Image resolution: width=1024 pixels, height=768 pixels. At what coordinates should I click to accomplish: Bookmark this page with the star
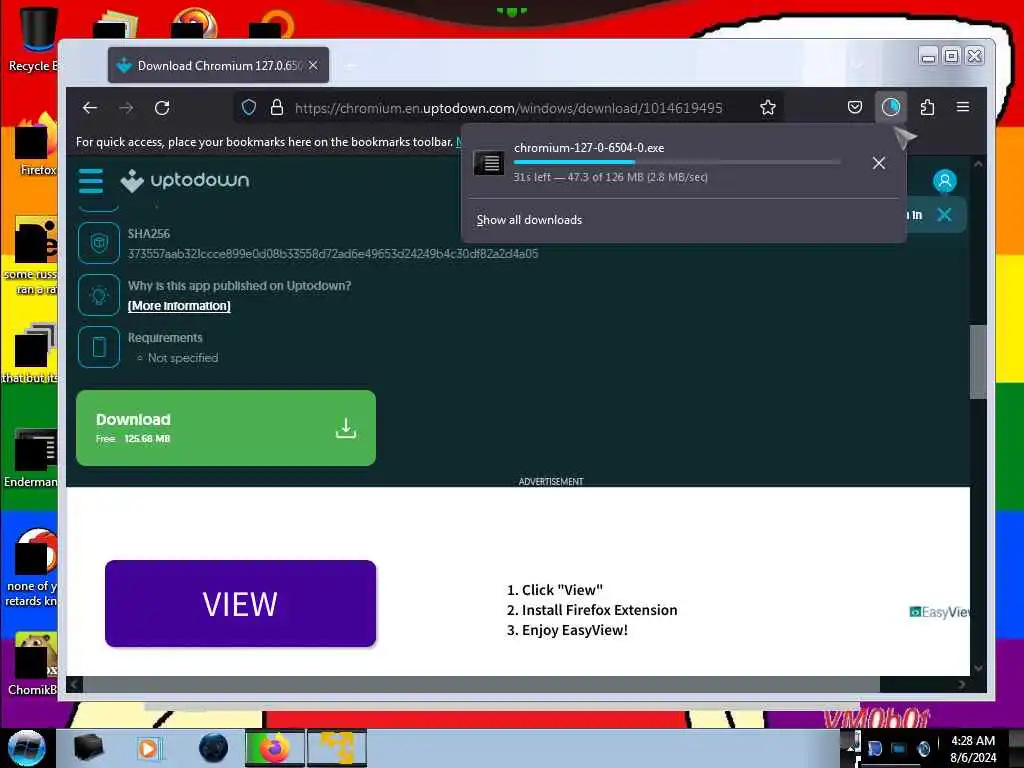point(768,107)
